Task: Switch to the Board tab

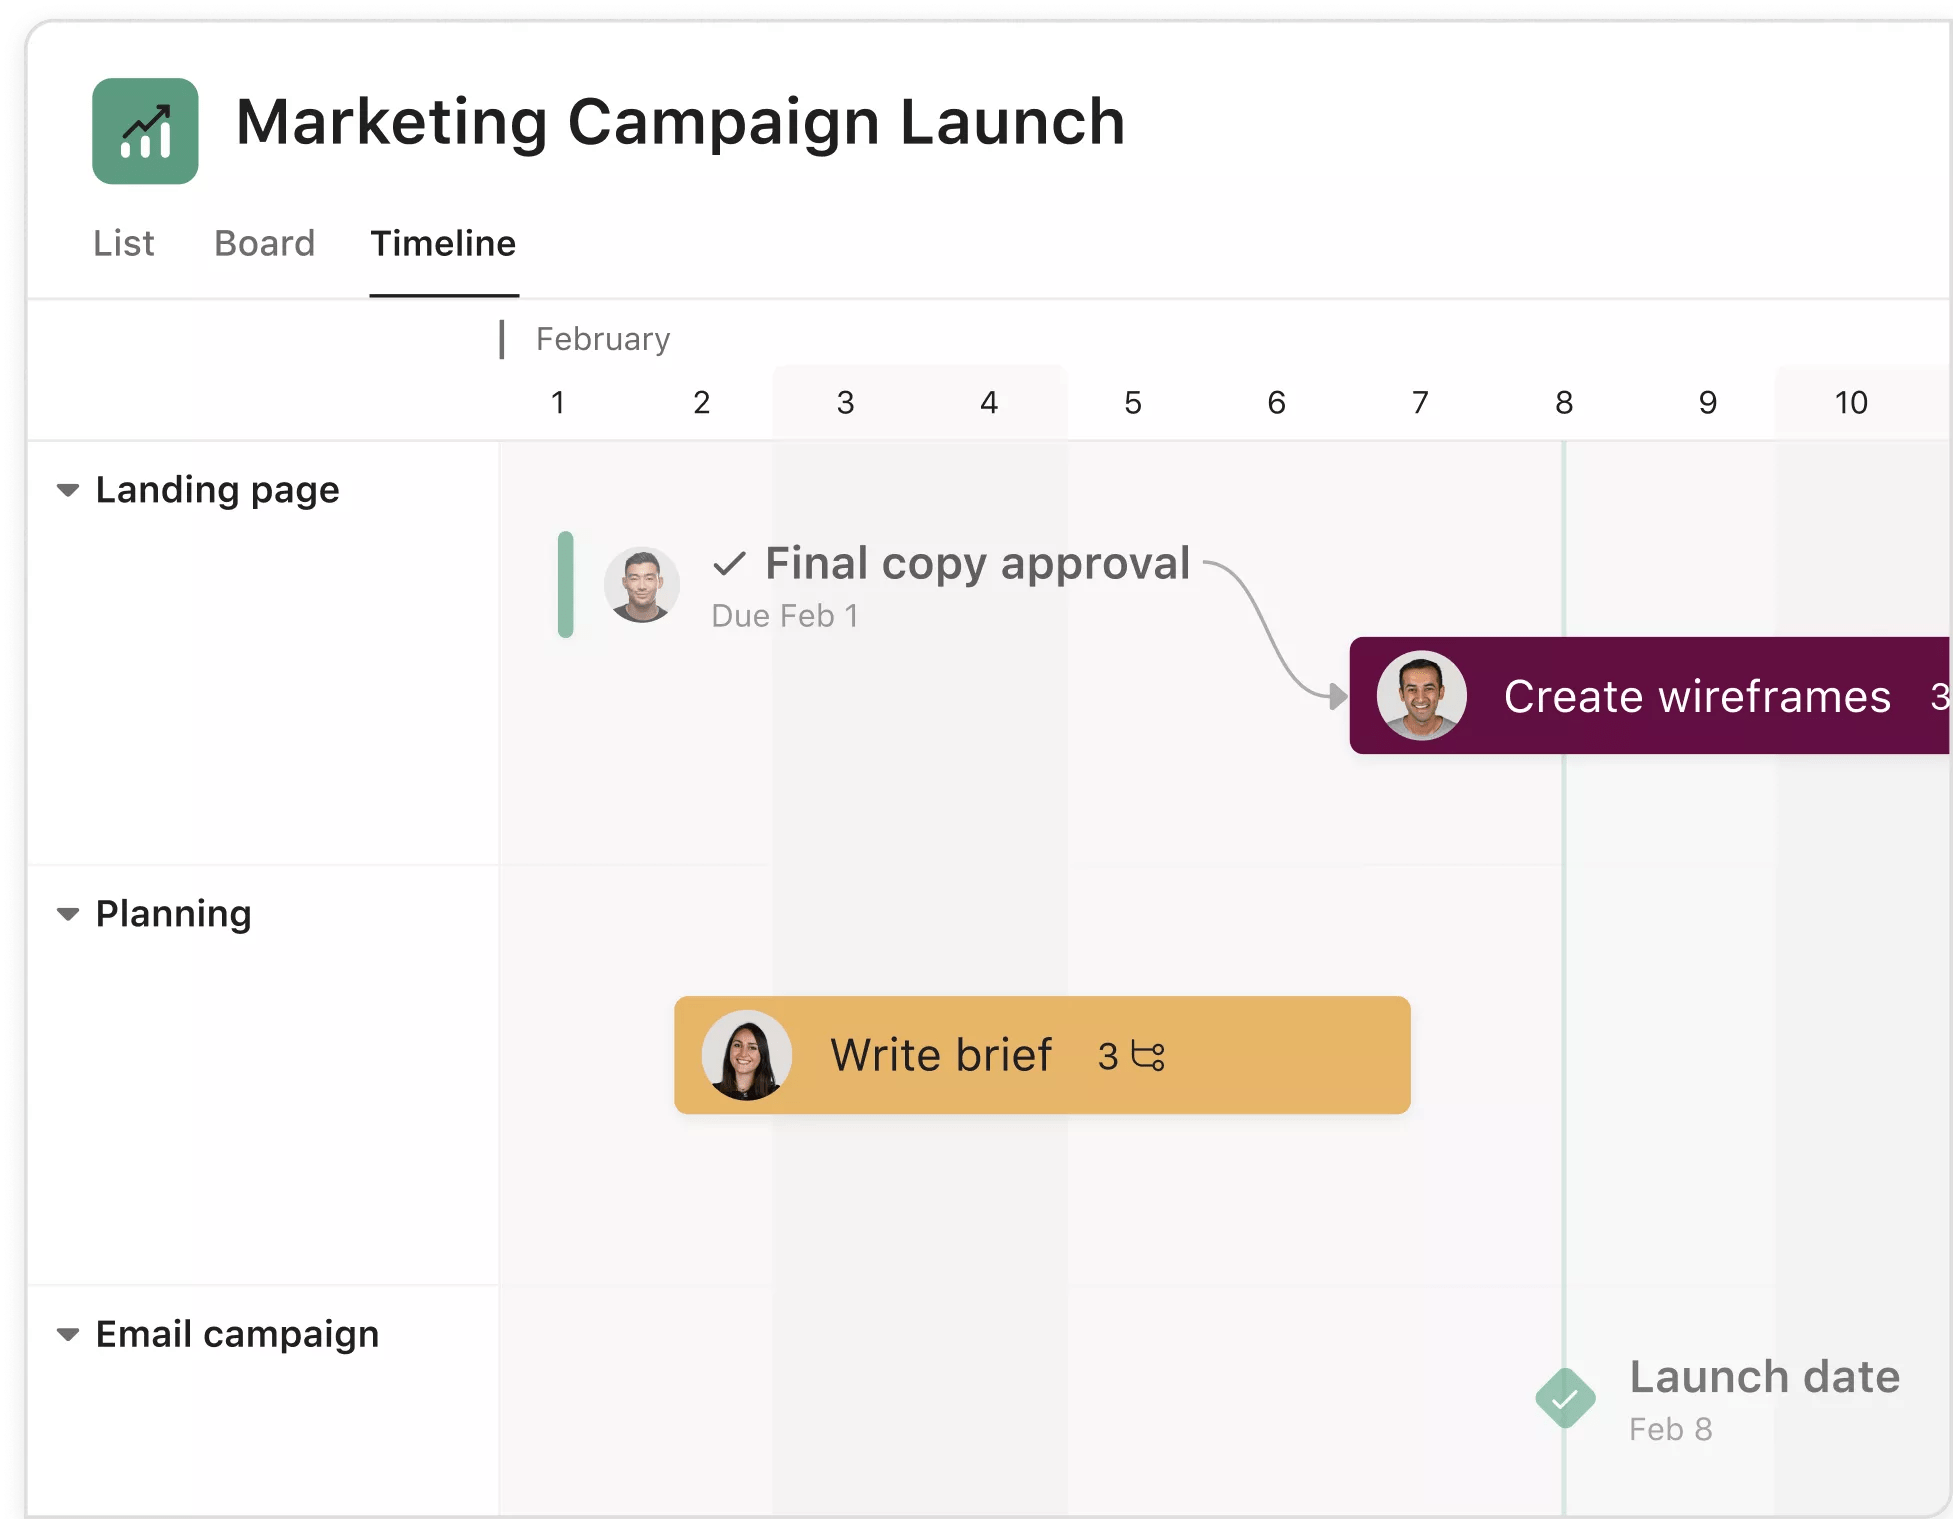Action: [264, 243]
